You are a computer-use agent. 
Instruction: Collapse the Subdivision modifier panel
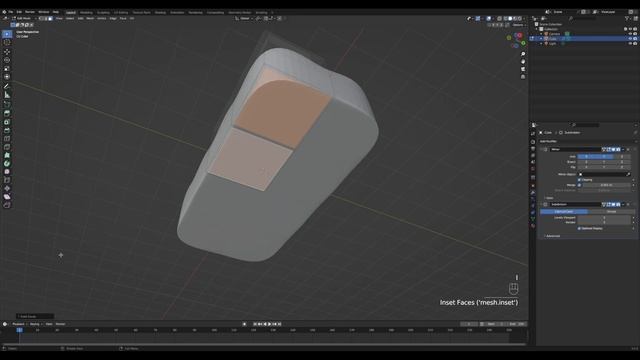click(542, 204)
